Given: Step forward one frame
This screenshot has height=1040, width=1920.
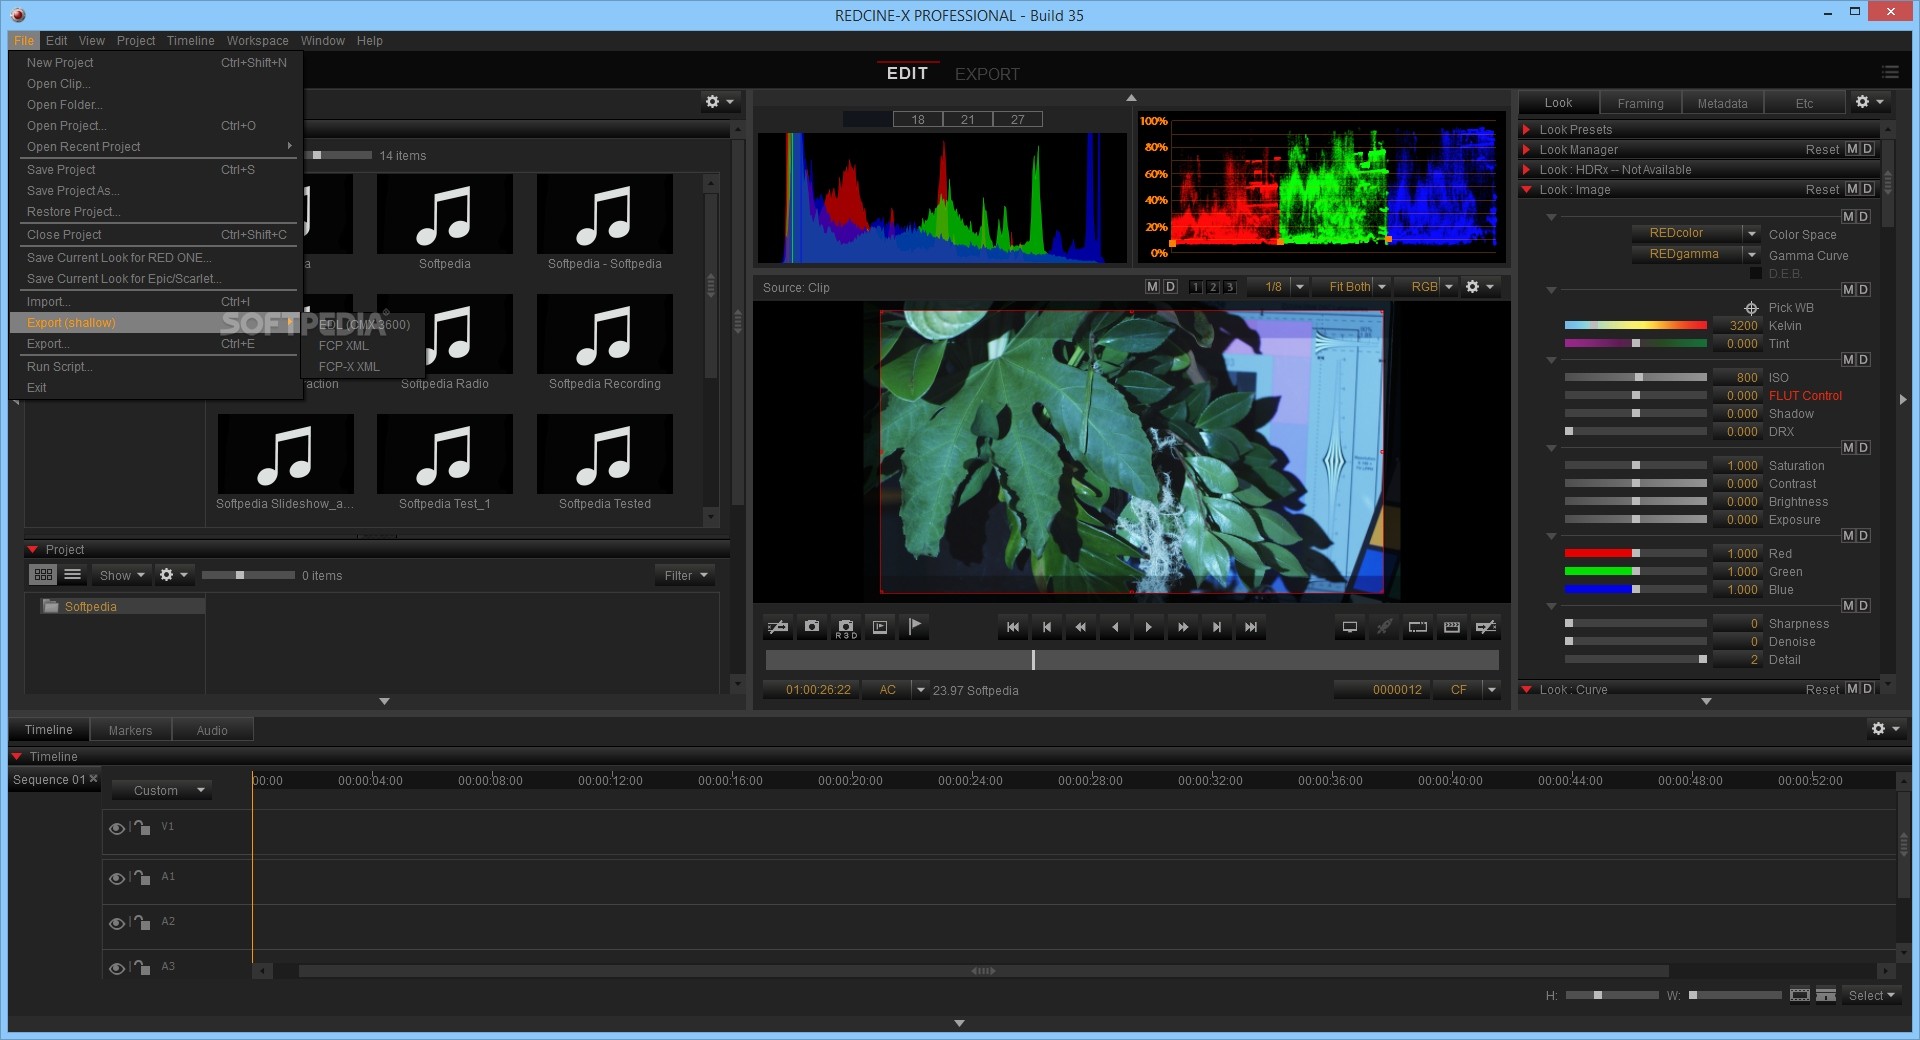Looking at the screenshot, I should (1217, 627).
